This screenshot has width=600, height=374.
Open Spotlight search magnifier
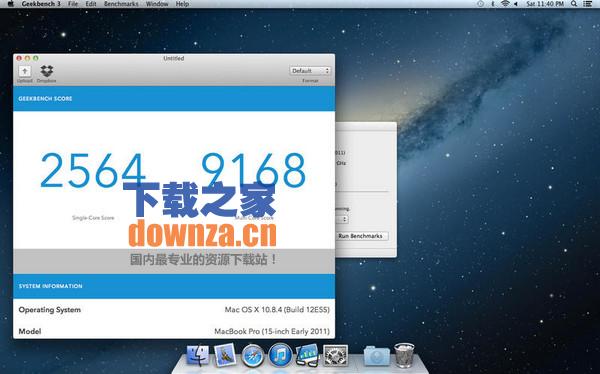tap(574, 4)
